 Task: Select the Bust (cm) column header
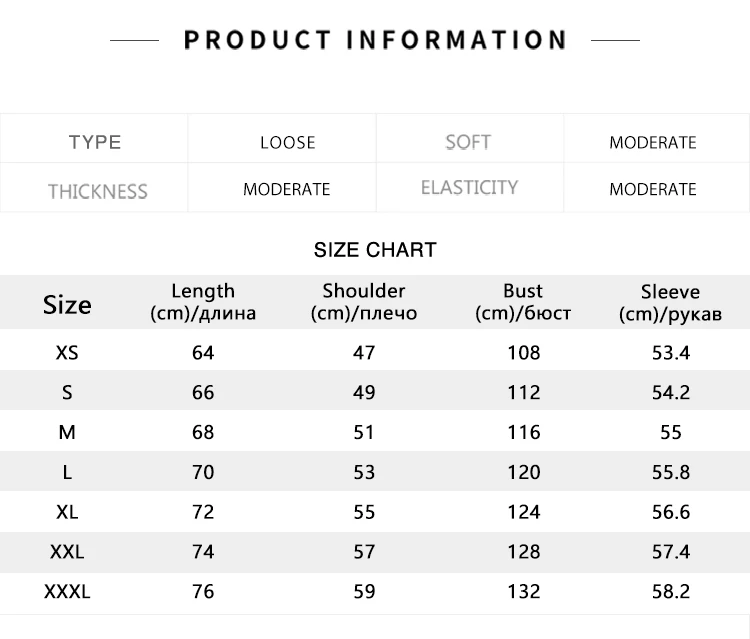523,302
